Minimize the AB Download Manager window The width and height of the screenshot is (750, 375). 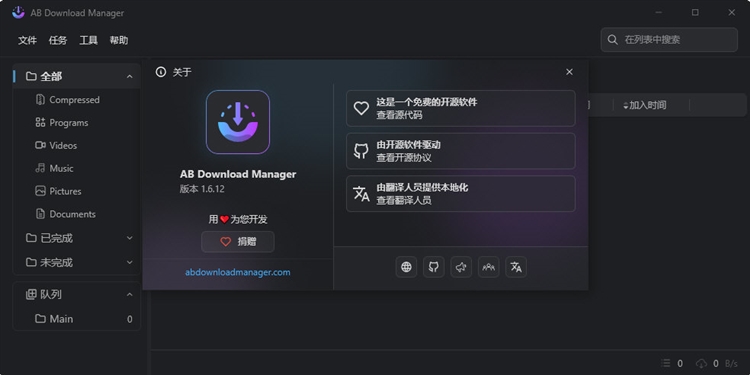coord(659,12)
